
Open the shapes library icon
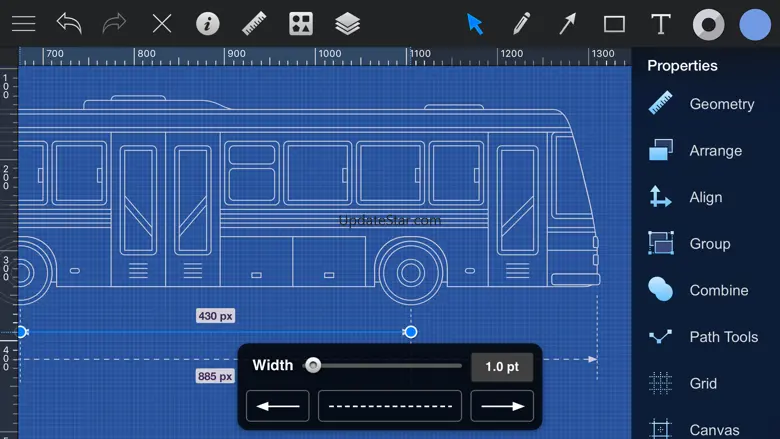(301, 23)
